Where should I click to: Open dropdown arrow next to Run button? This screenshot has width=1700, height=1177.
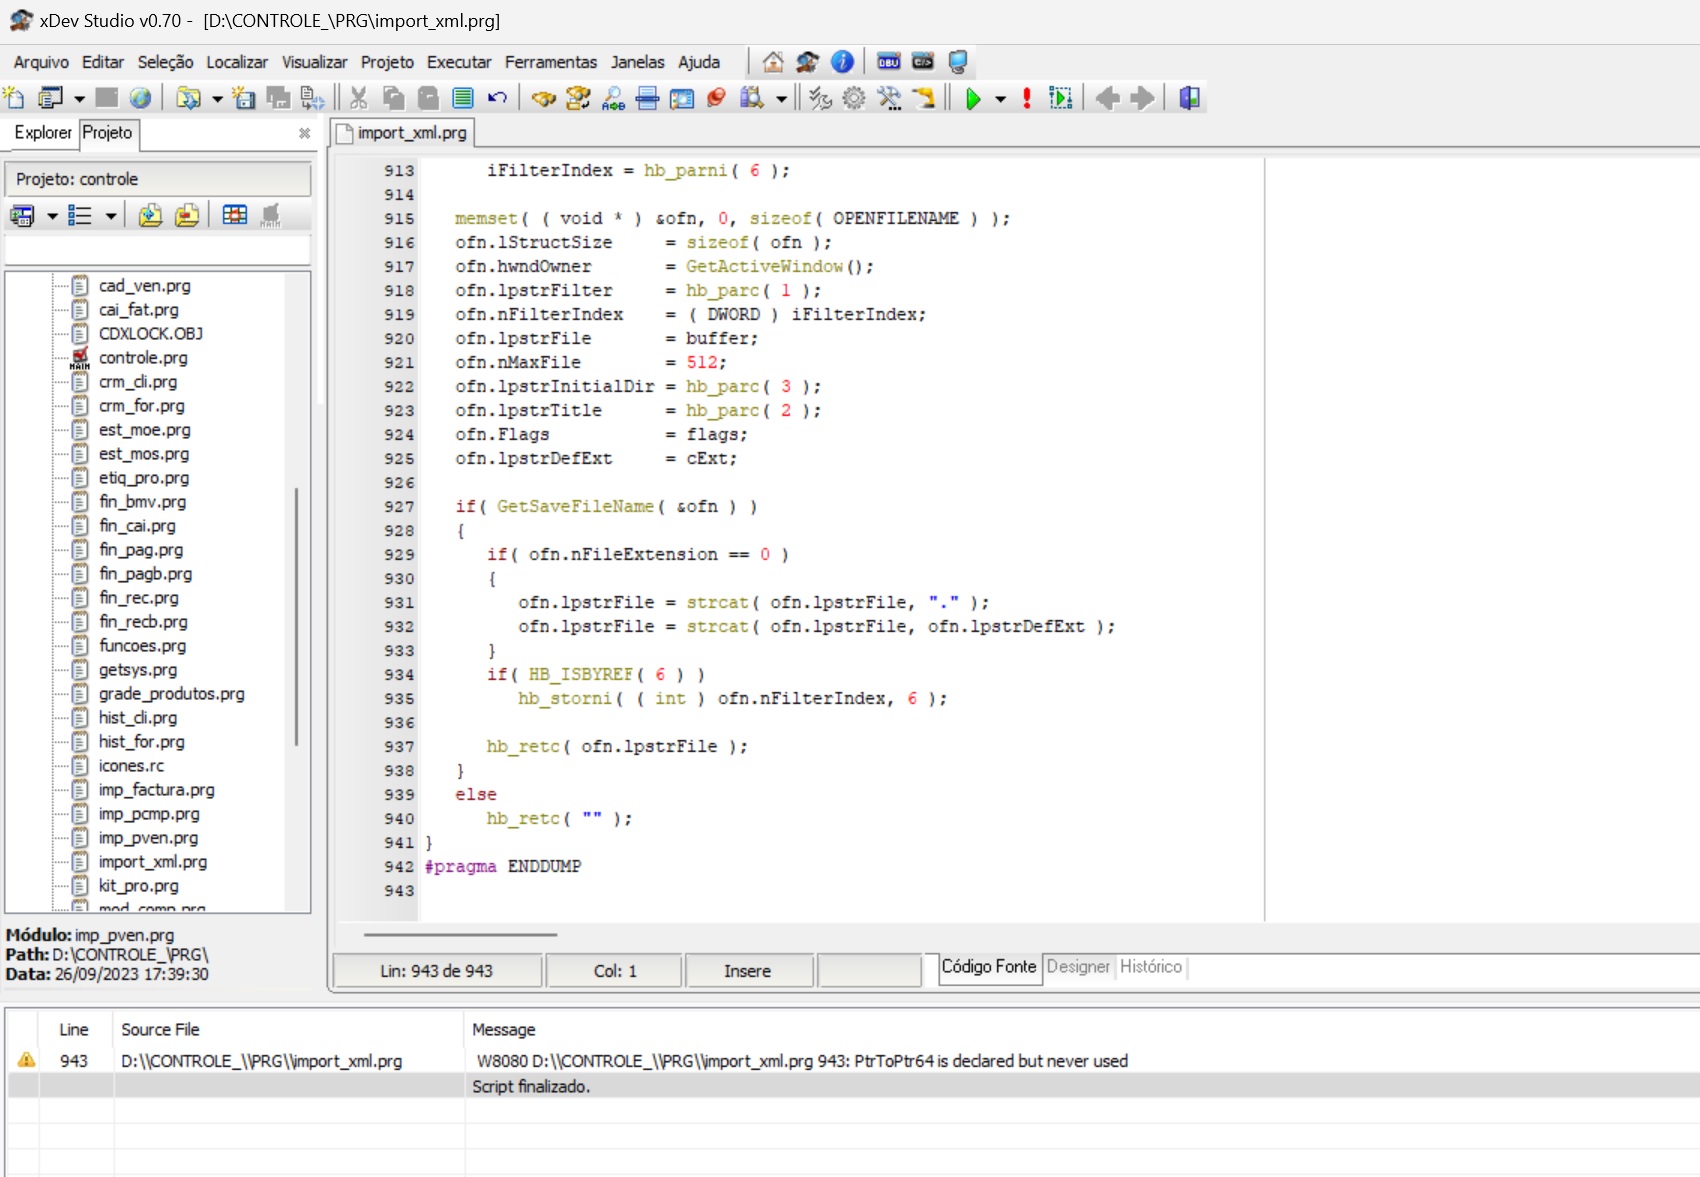[x=999, y=99]
